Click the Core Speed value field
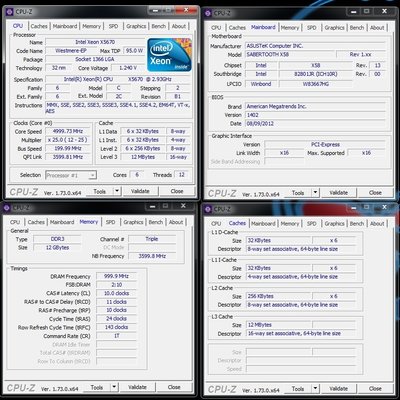400x400 pixels. 68,131
